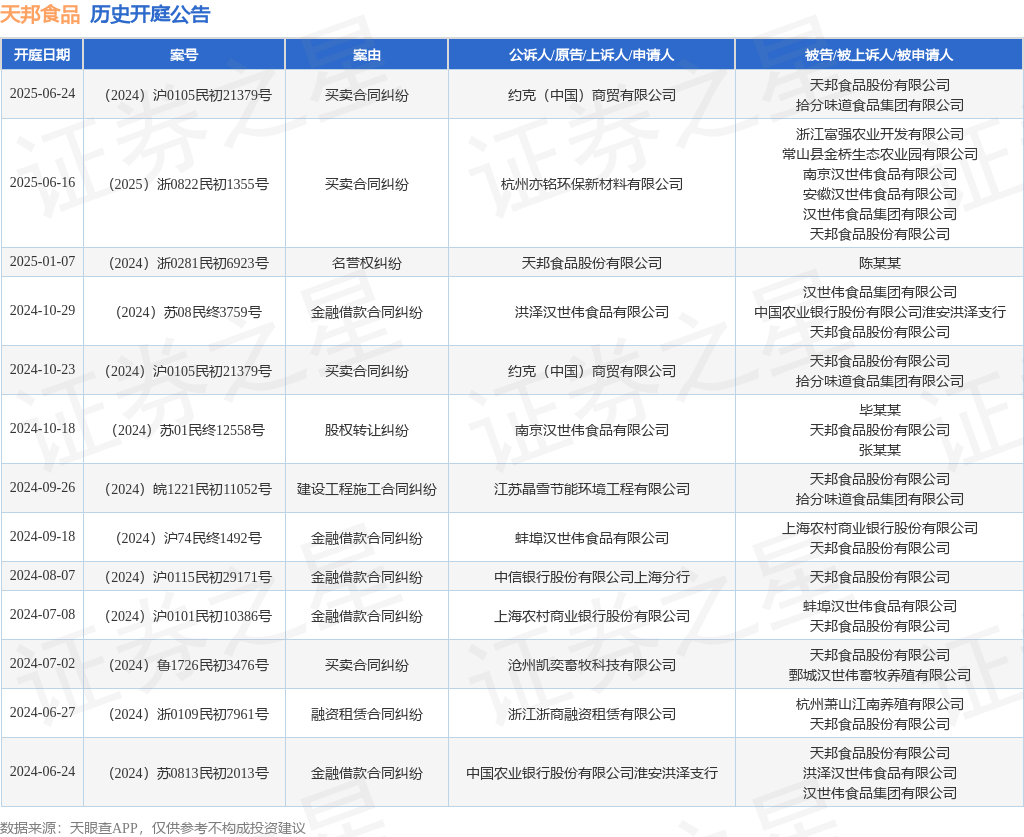Click date cell 2024-06-27
Image resolution: width=1024 pixels, height=837 pixels.
[x=42, y=712]
